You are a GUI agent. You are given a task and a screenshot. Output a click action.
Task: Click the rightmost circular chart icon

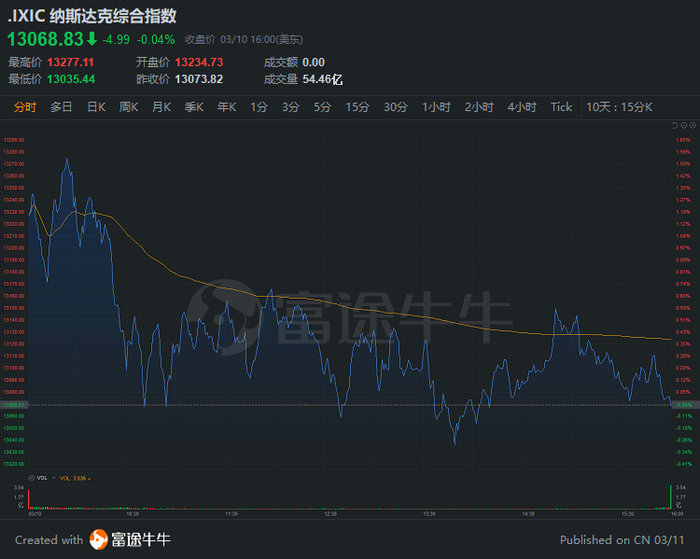coord(693,125)
